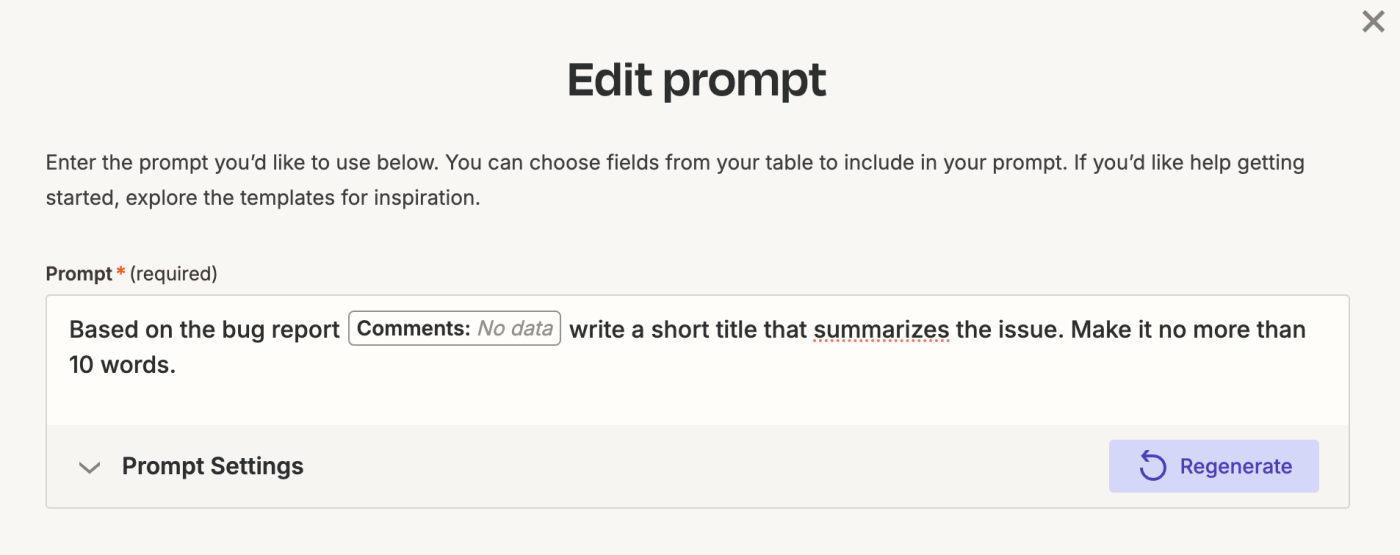
Task: Open the Prompt Settings section label
Action: [212, 466]
